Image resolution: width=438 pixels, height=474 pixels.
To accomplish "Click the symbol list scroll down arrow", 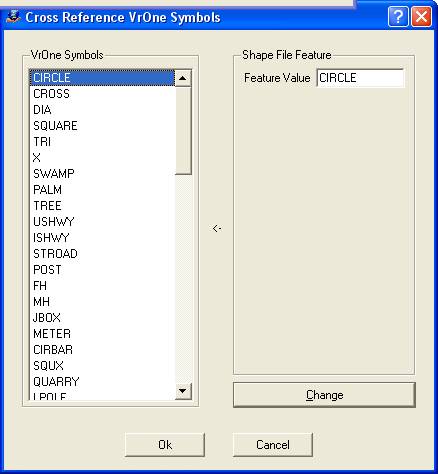I will coord(183,391).
